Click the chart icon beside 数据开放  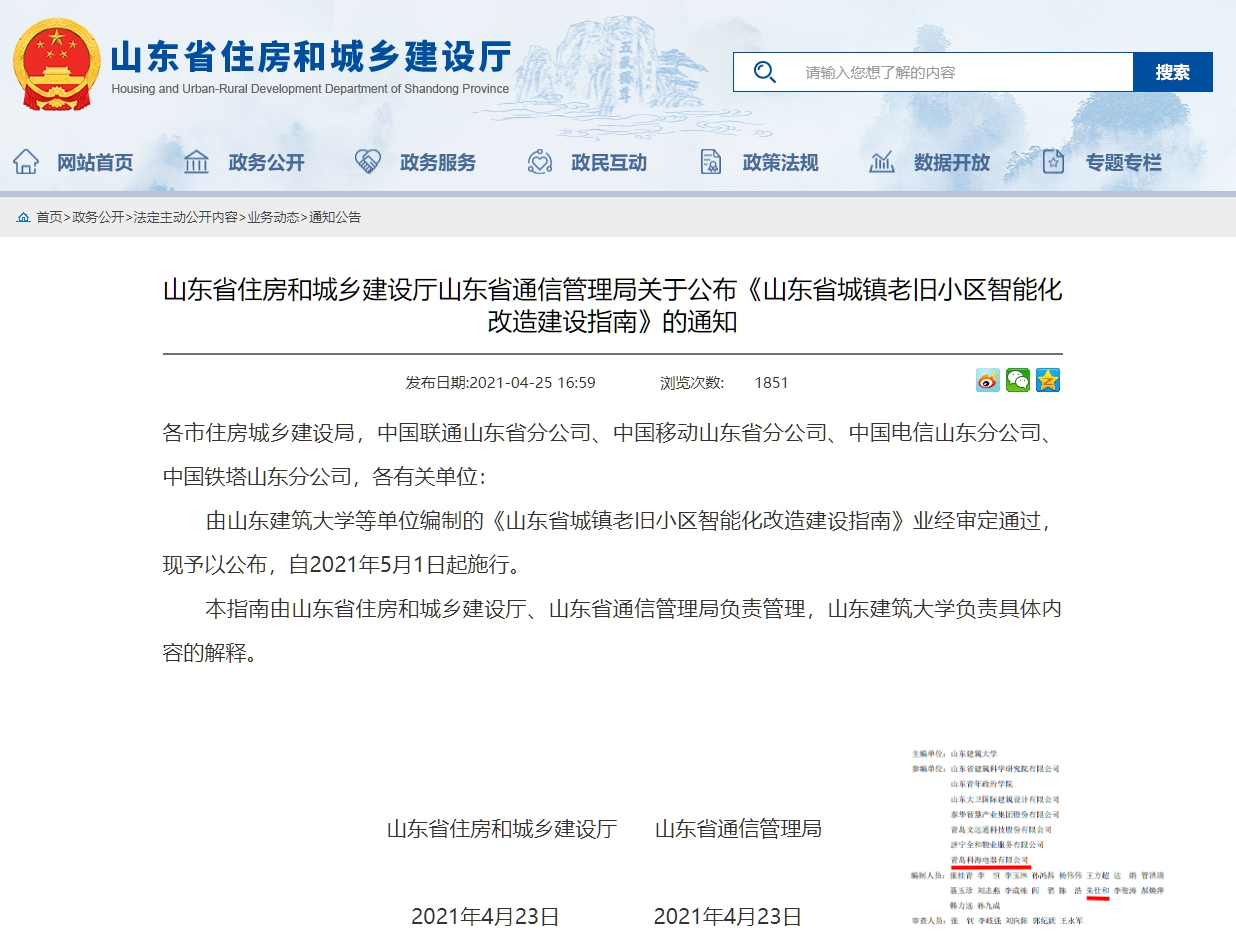point(882,162)
